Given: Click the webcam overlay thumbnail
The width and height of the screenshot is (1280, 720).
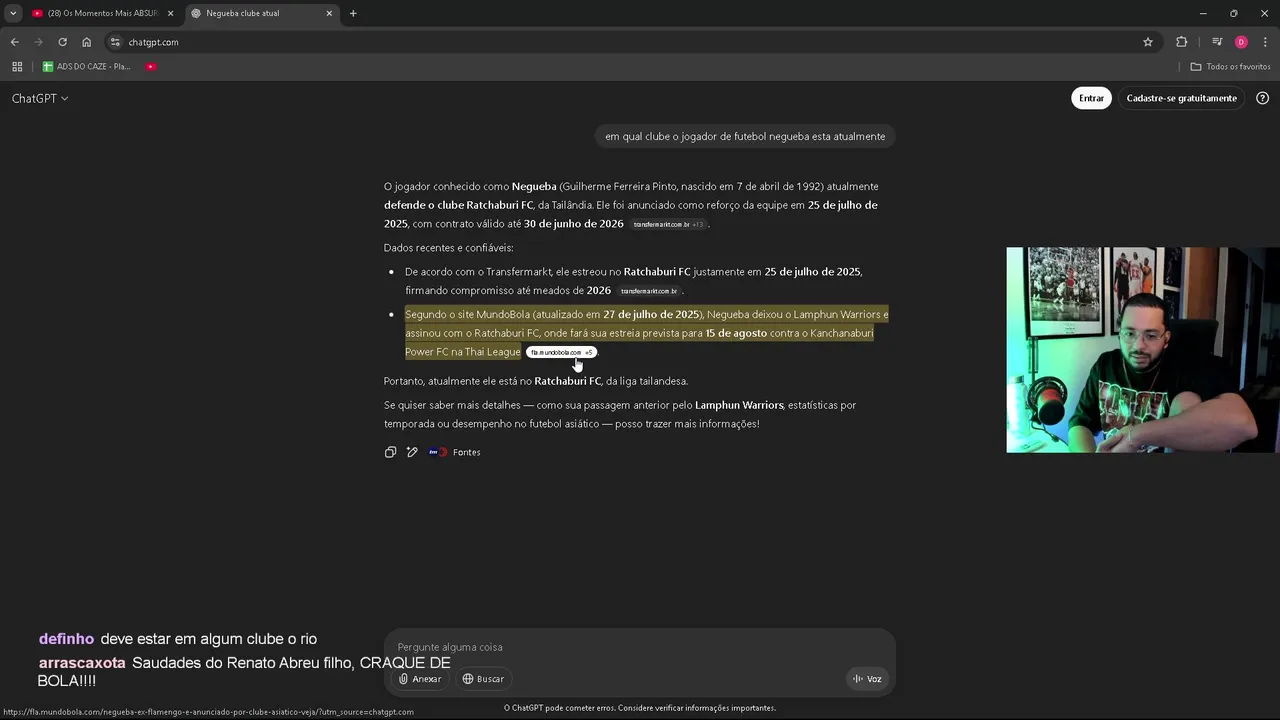Looking at the screenshot, I should 1143,350.
